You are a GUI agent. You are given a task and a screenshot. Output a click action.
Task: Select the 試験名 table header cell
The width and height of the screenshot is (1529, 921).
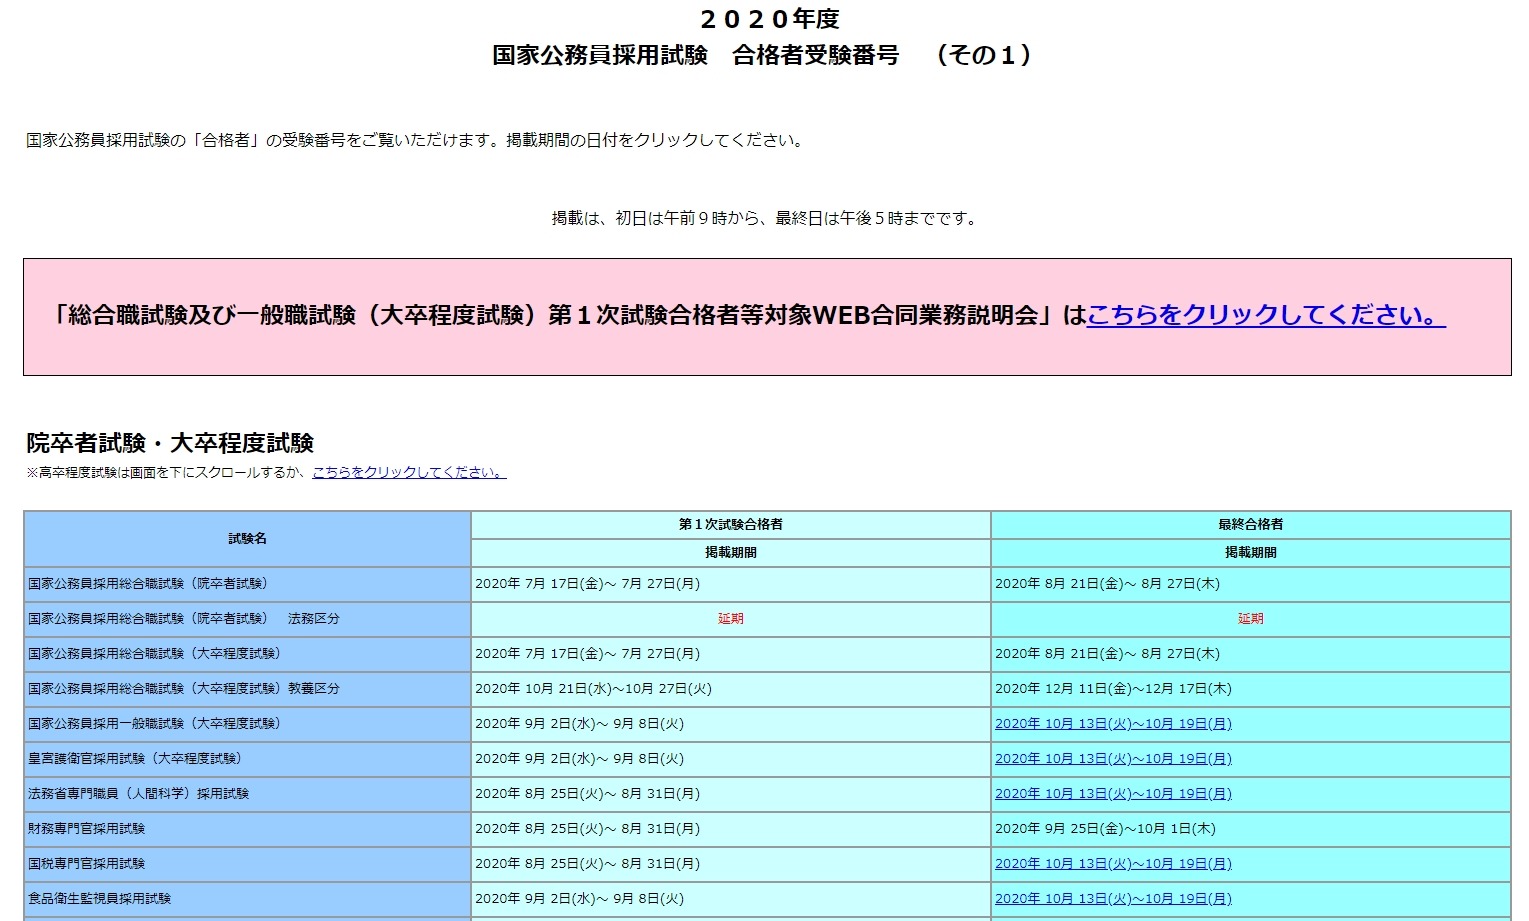pyautogui.click(x=245, y=537)
